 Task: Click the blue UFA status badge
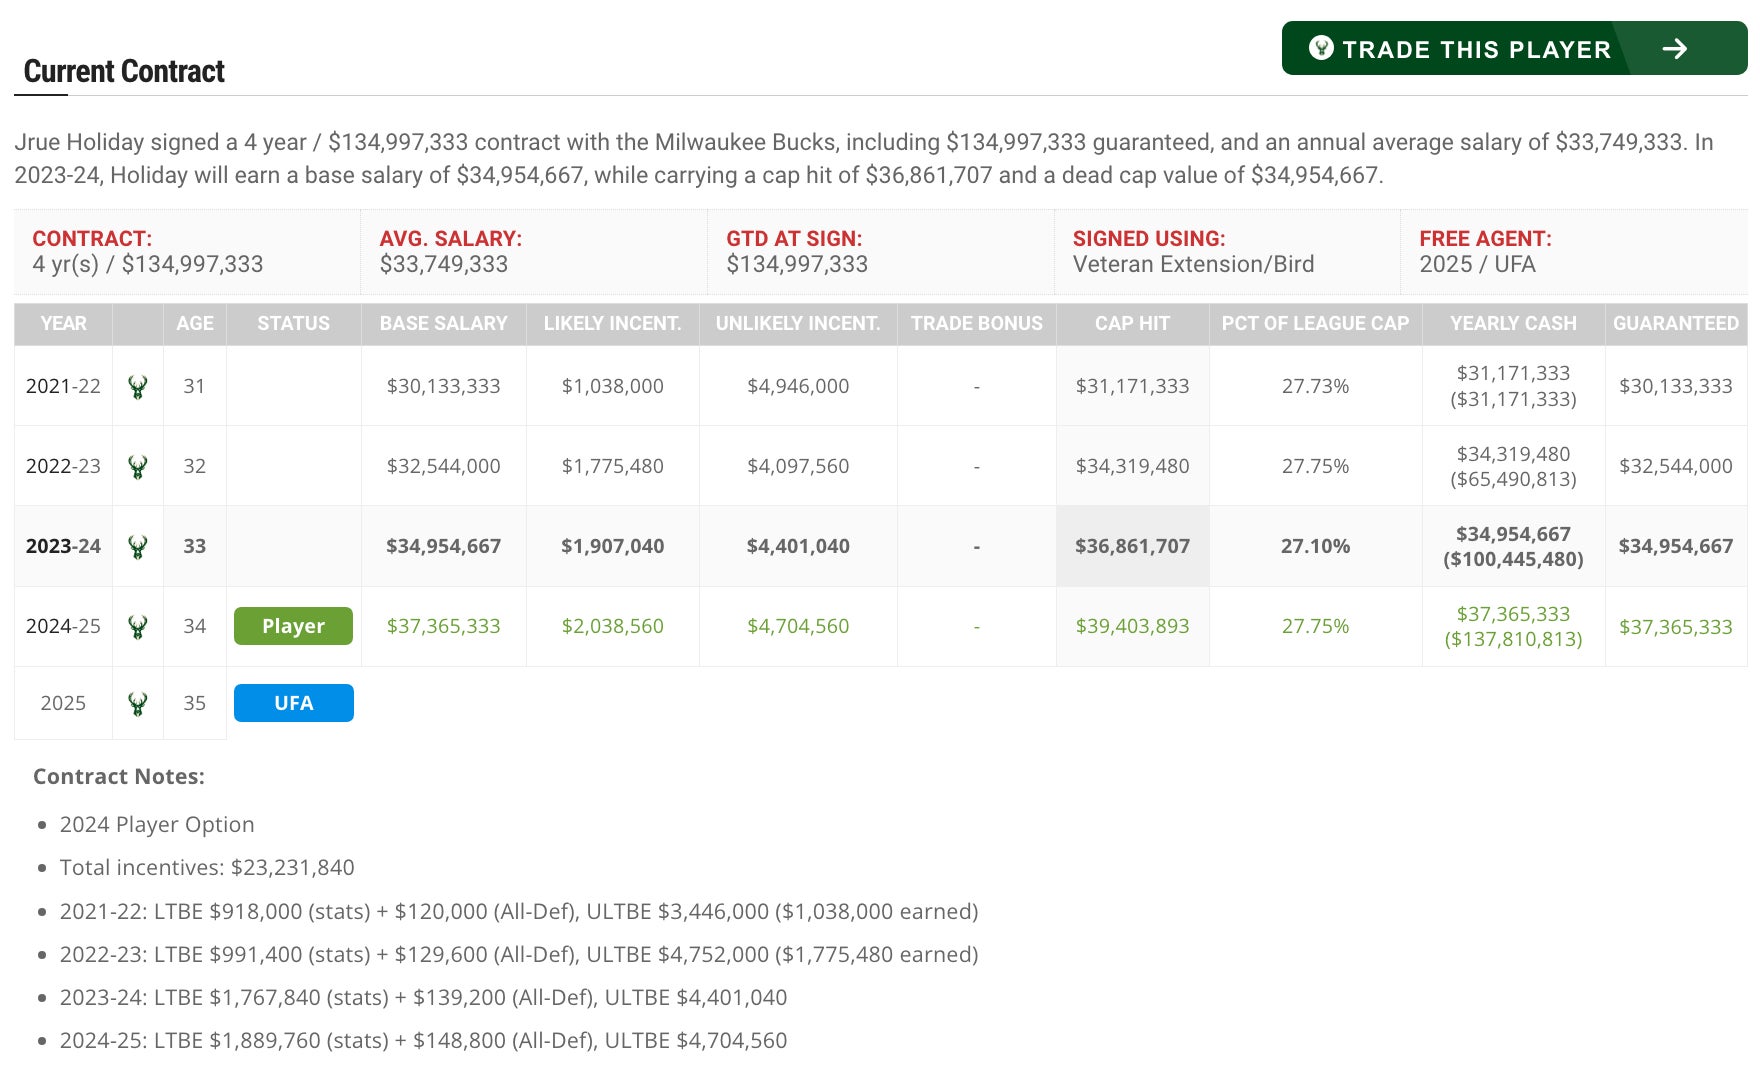293,703
